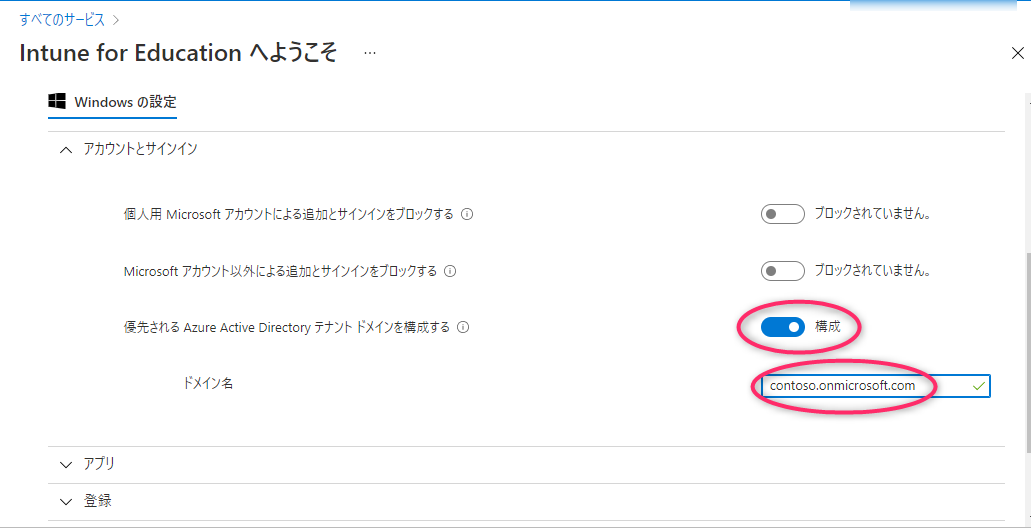1031x531 pixels.
Task: Click the 個人用 Microsoft アカウント setting label
Action: pos(289,214)
